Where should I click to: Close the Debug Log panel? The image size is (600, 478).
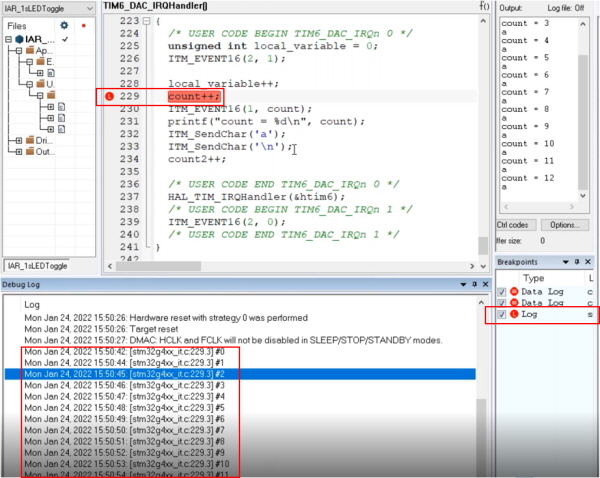(485, 284)
